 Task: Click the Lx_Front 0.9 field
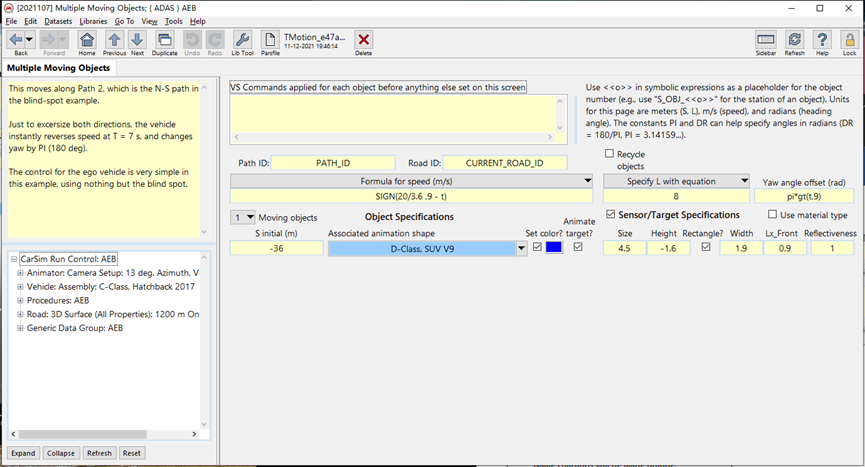(x=784, y=249)
